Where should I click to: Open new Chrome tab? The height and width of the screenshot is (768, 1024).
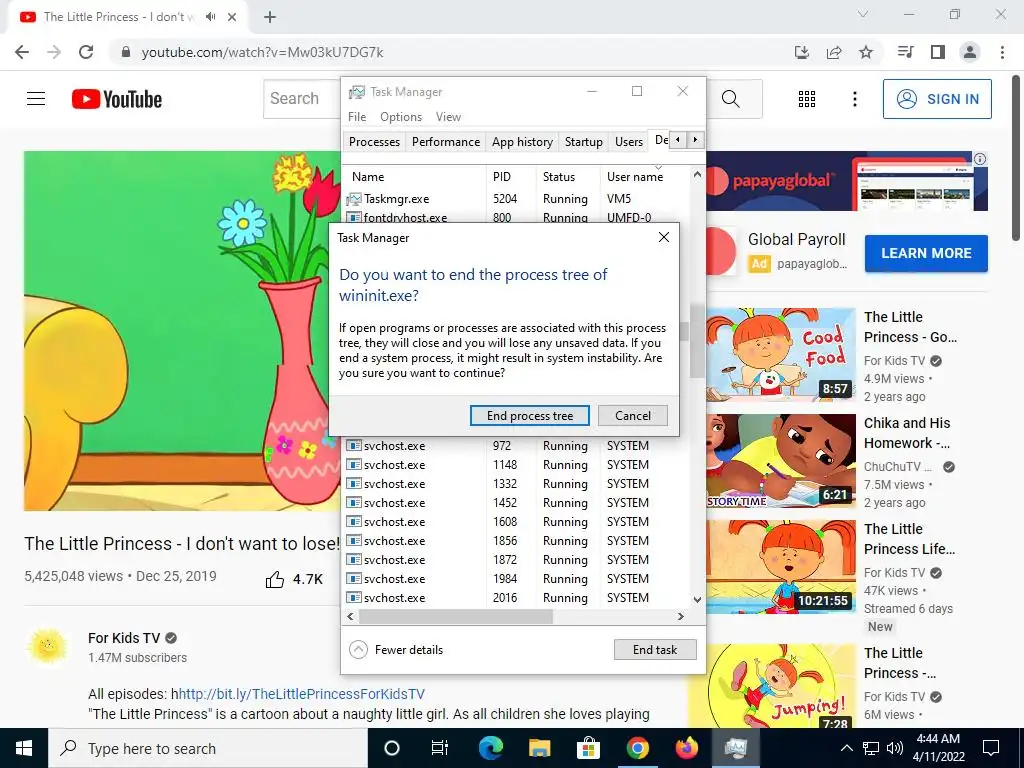270,17
